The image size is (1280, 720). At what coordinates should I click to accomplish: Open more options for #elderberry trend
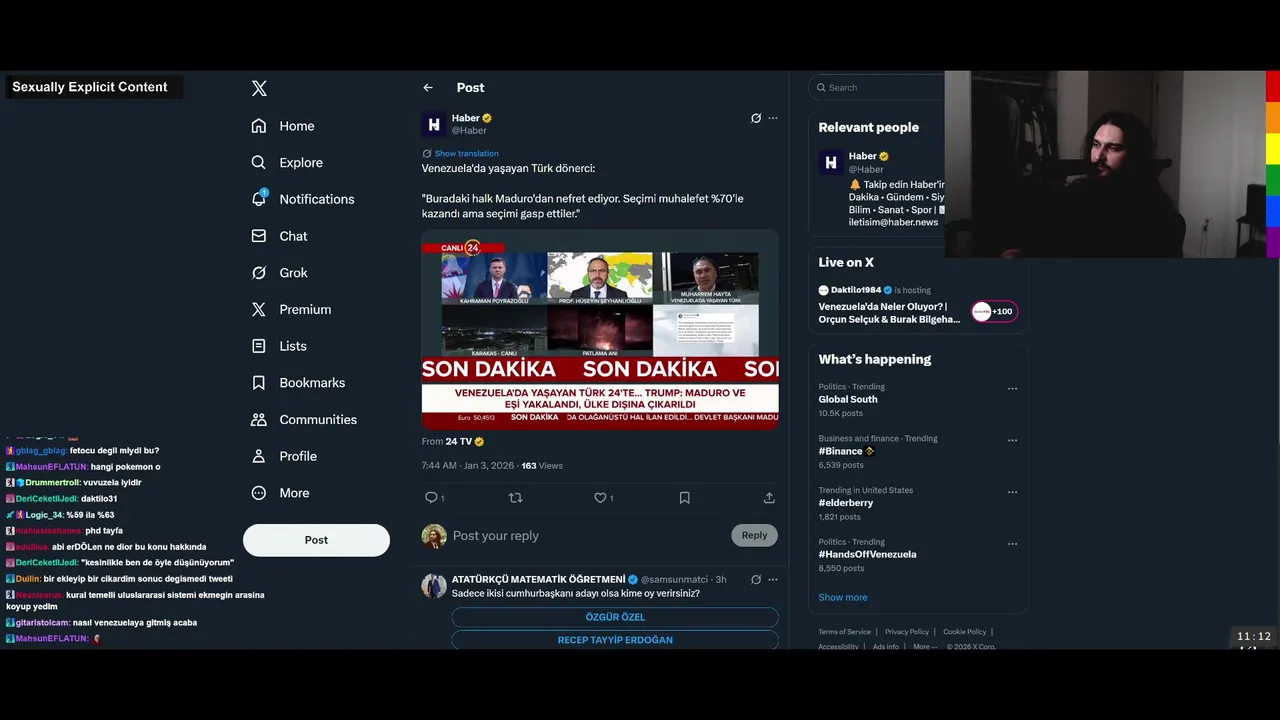point(1012,493)
